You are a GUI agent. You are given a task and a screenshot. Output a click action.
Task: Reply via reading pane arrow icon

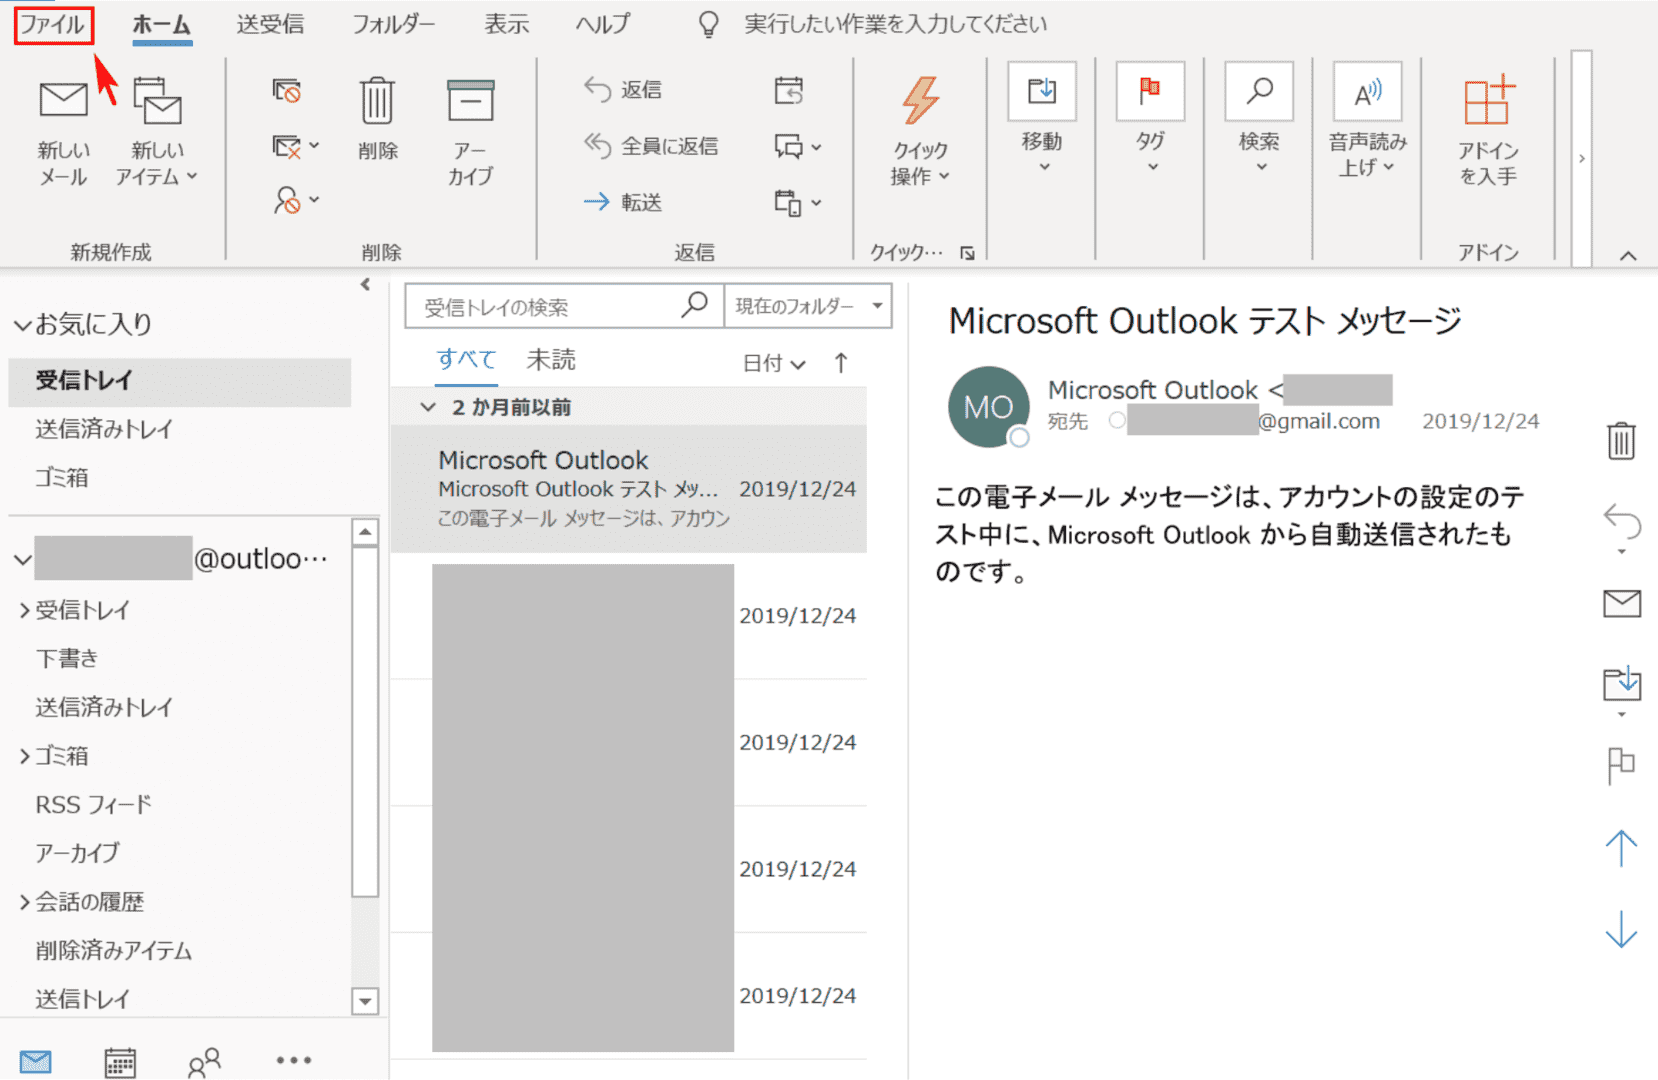tap(1621, 522)
